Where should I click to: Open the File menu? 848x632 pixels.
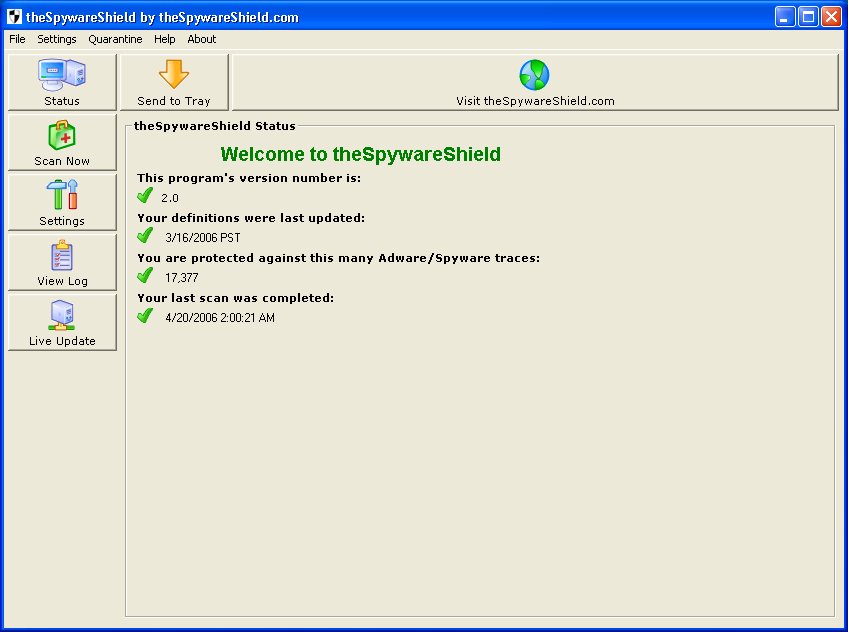(x=17, y=39)
